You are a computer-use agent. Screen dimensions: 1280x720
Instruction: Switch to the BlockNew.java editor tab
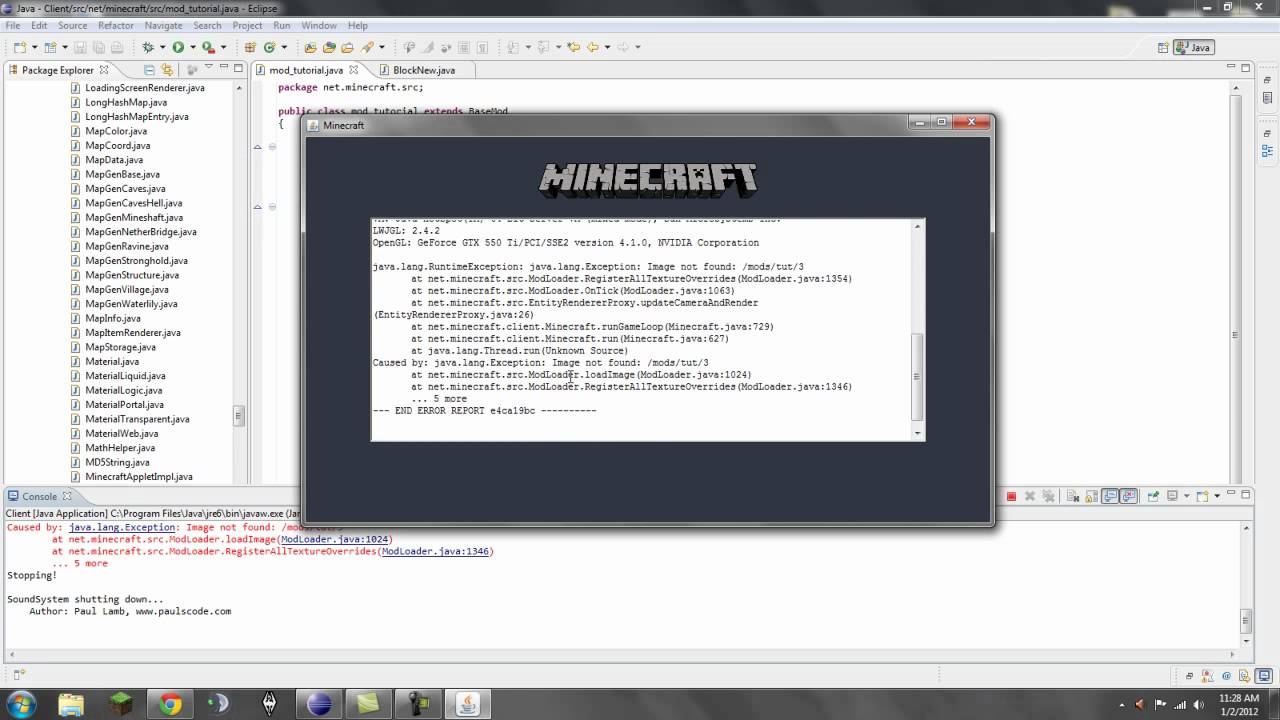(x=424, y=70)
